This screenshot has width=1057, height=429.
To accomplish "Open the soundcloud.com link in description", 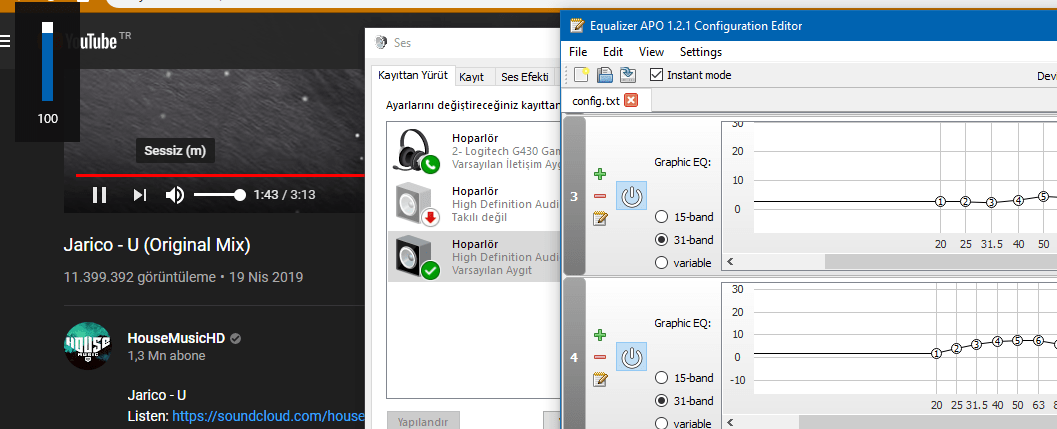I will tap(268, 416).
